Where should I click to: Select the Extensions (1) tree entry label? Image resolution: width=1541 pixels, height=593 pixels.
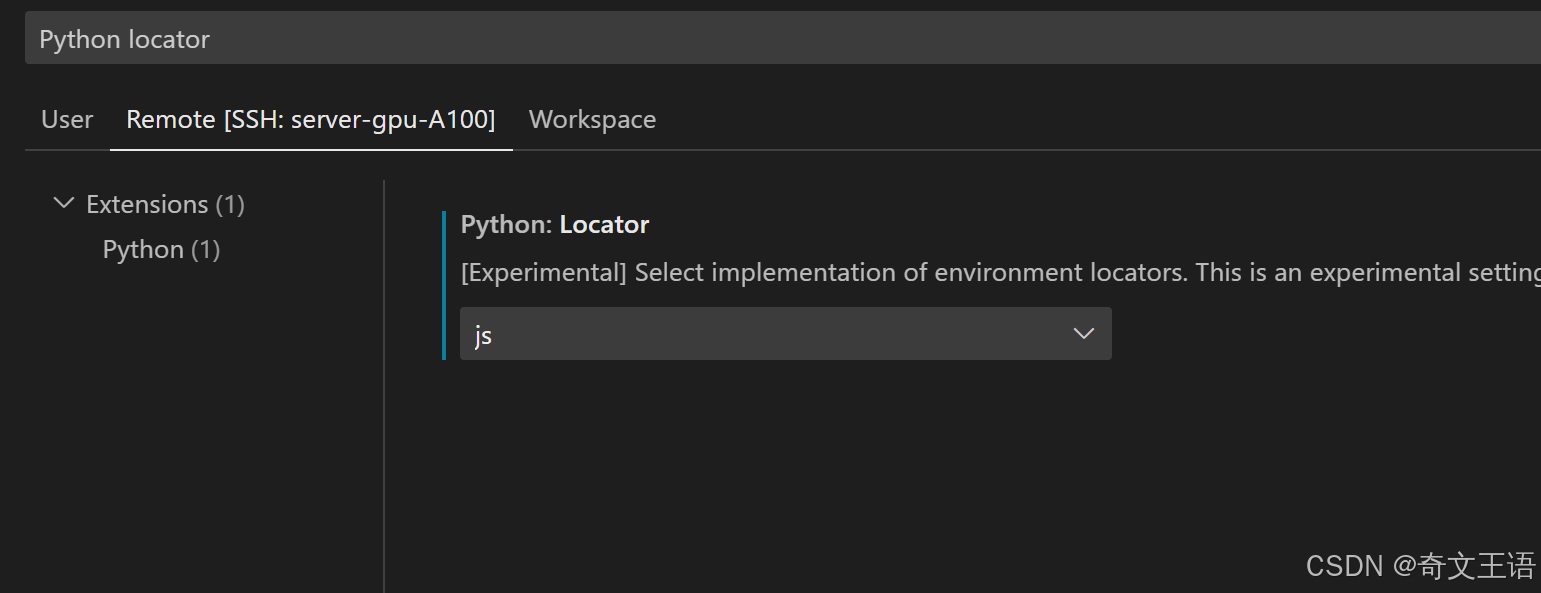point(148,204)
